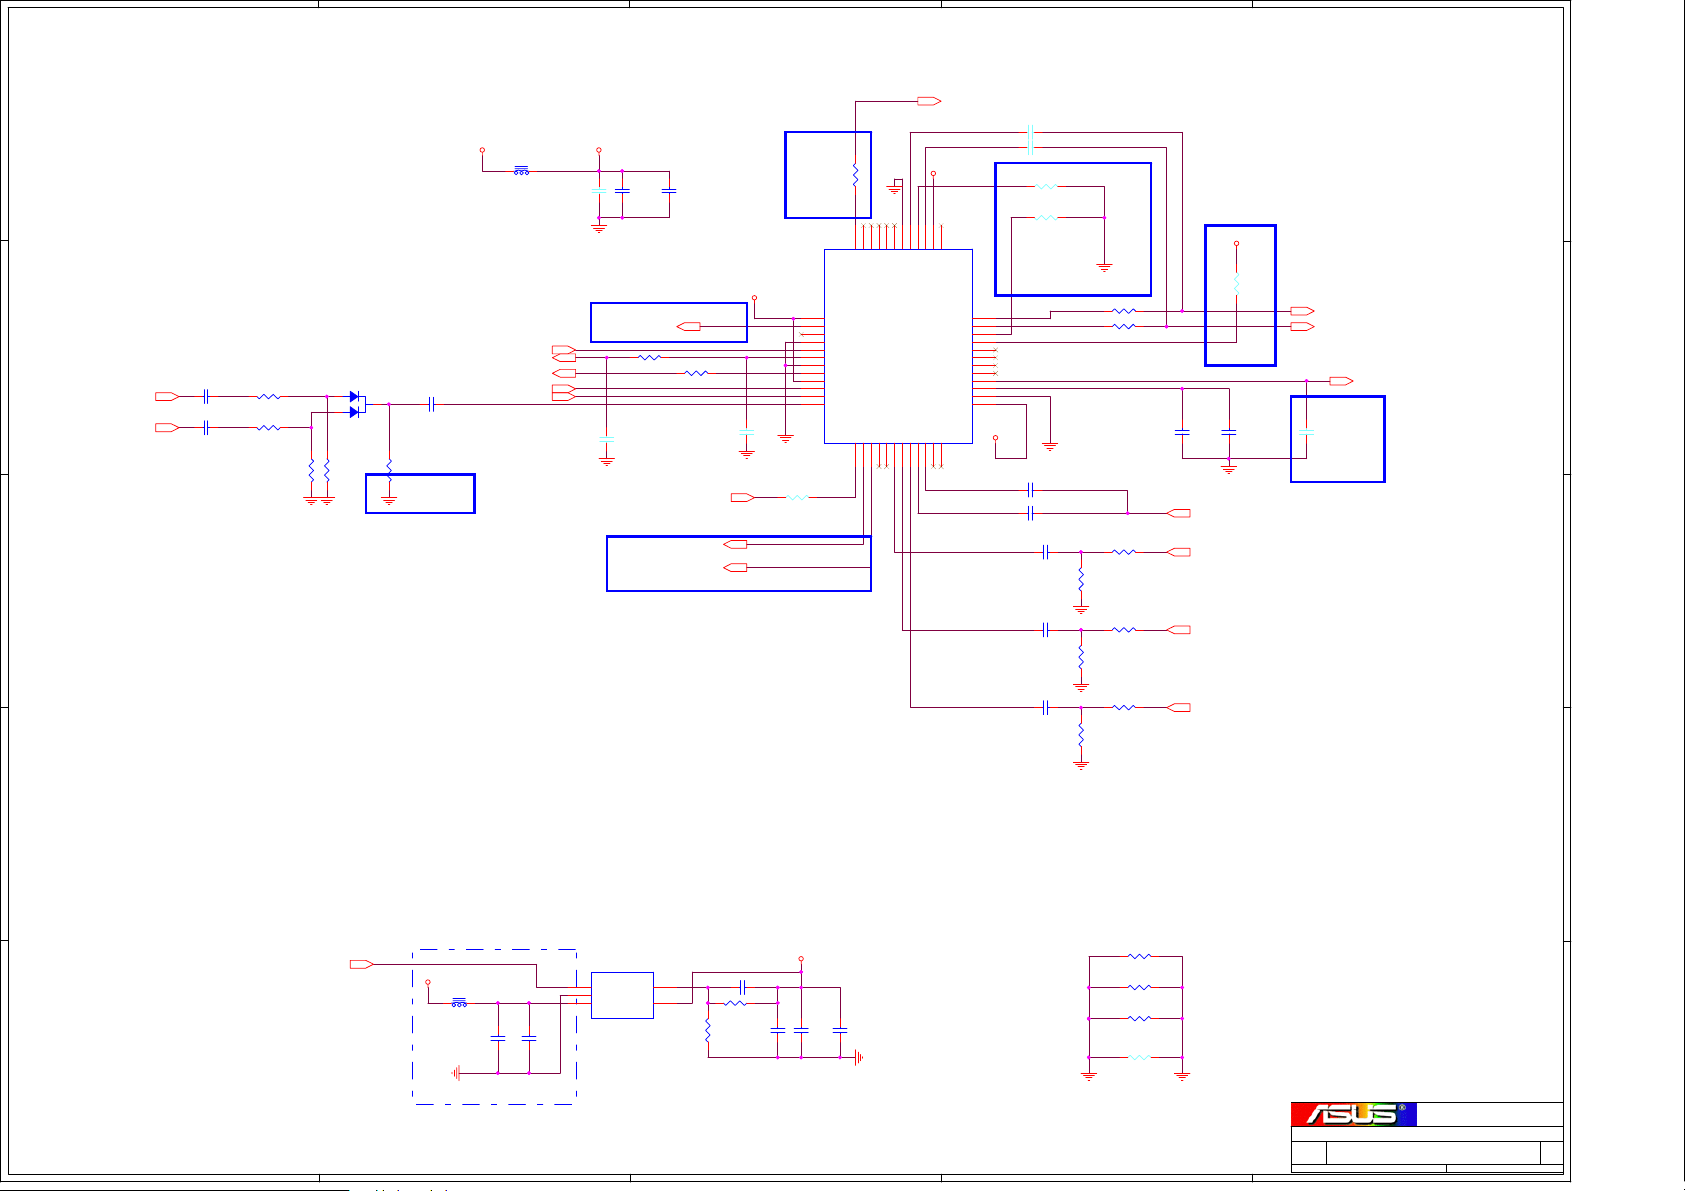The image size is (1685, 1191).
Task: Select the inductor in top-left power filter
Action: (521, 171)
